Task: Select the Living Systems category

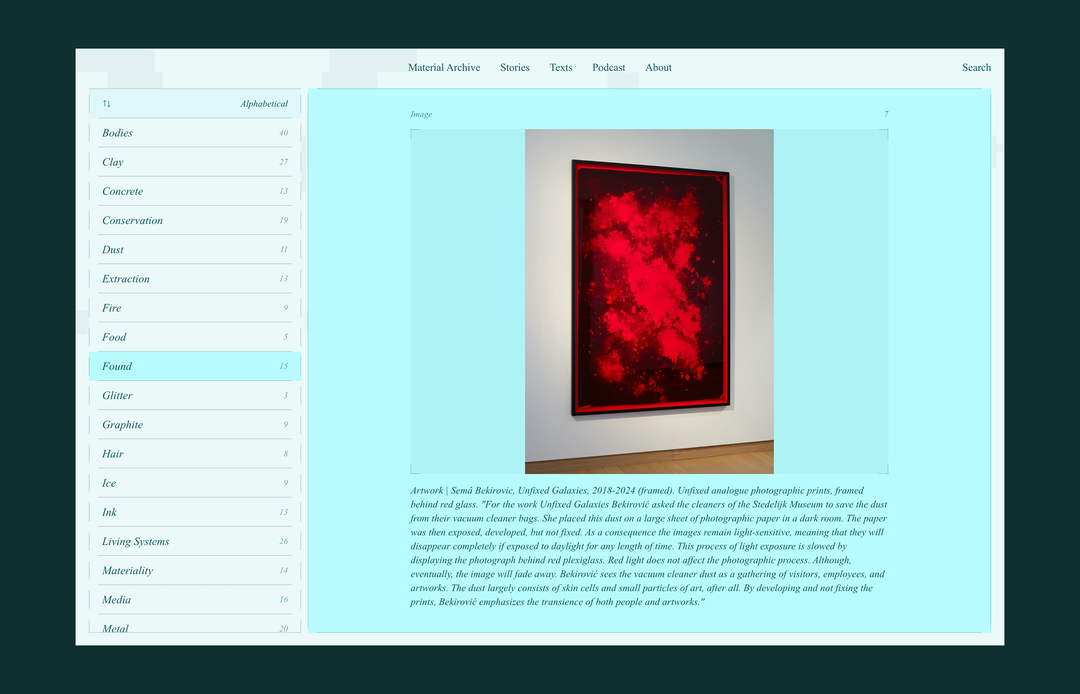Action: click(195, 541)
